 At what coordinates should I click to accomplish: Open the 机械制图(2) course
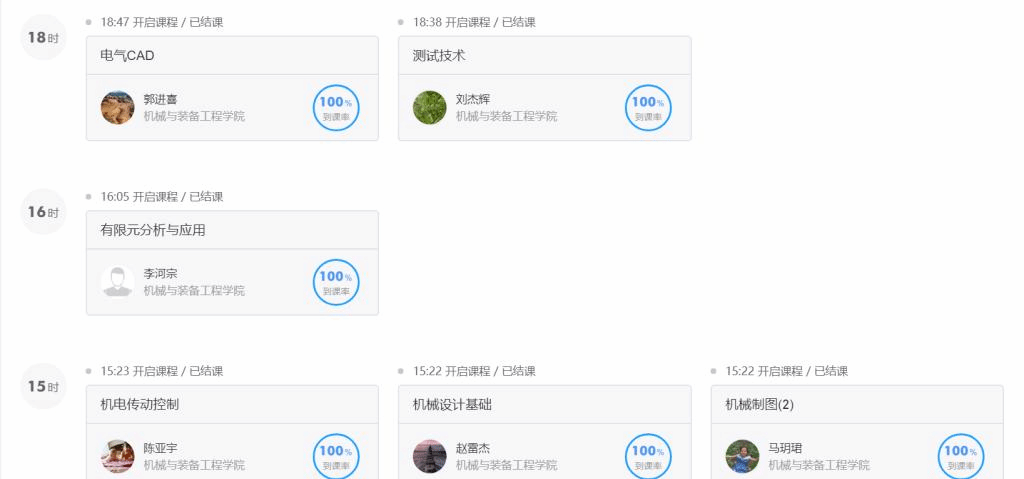click(x=759, y=405)
